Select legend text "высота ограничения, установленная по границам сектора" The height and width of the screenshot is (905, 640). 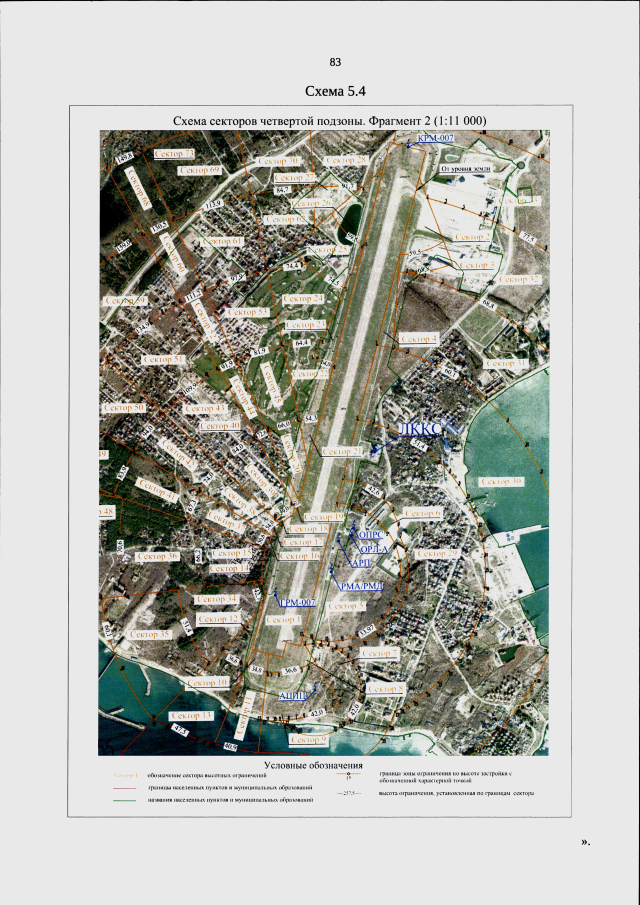[456, 794]
